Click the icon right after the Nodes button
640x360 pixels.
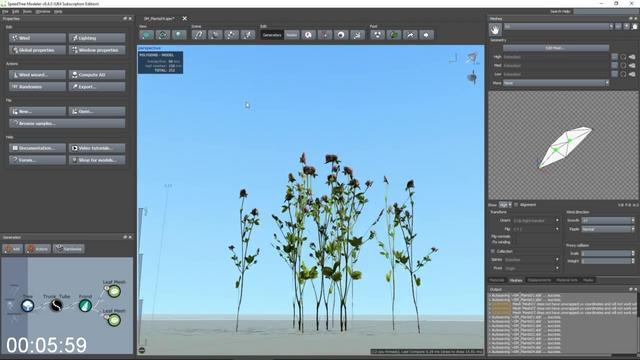309,35
